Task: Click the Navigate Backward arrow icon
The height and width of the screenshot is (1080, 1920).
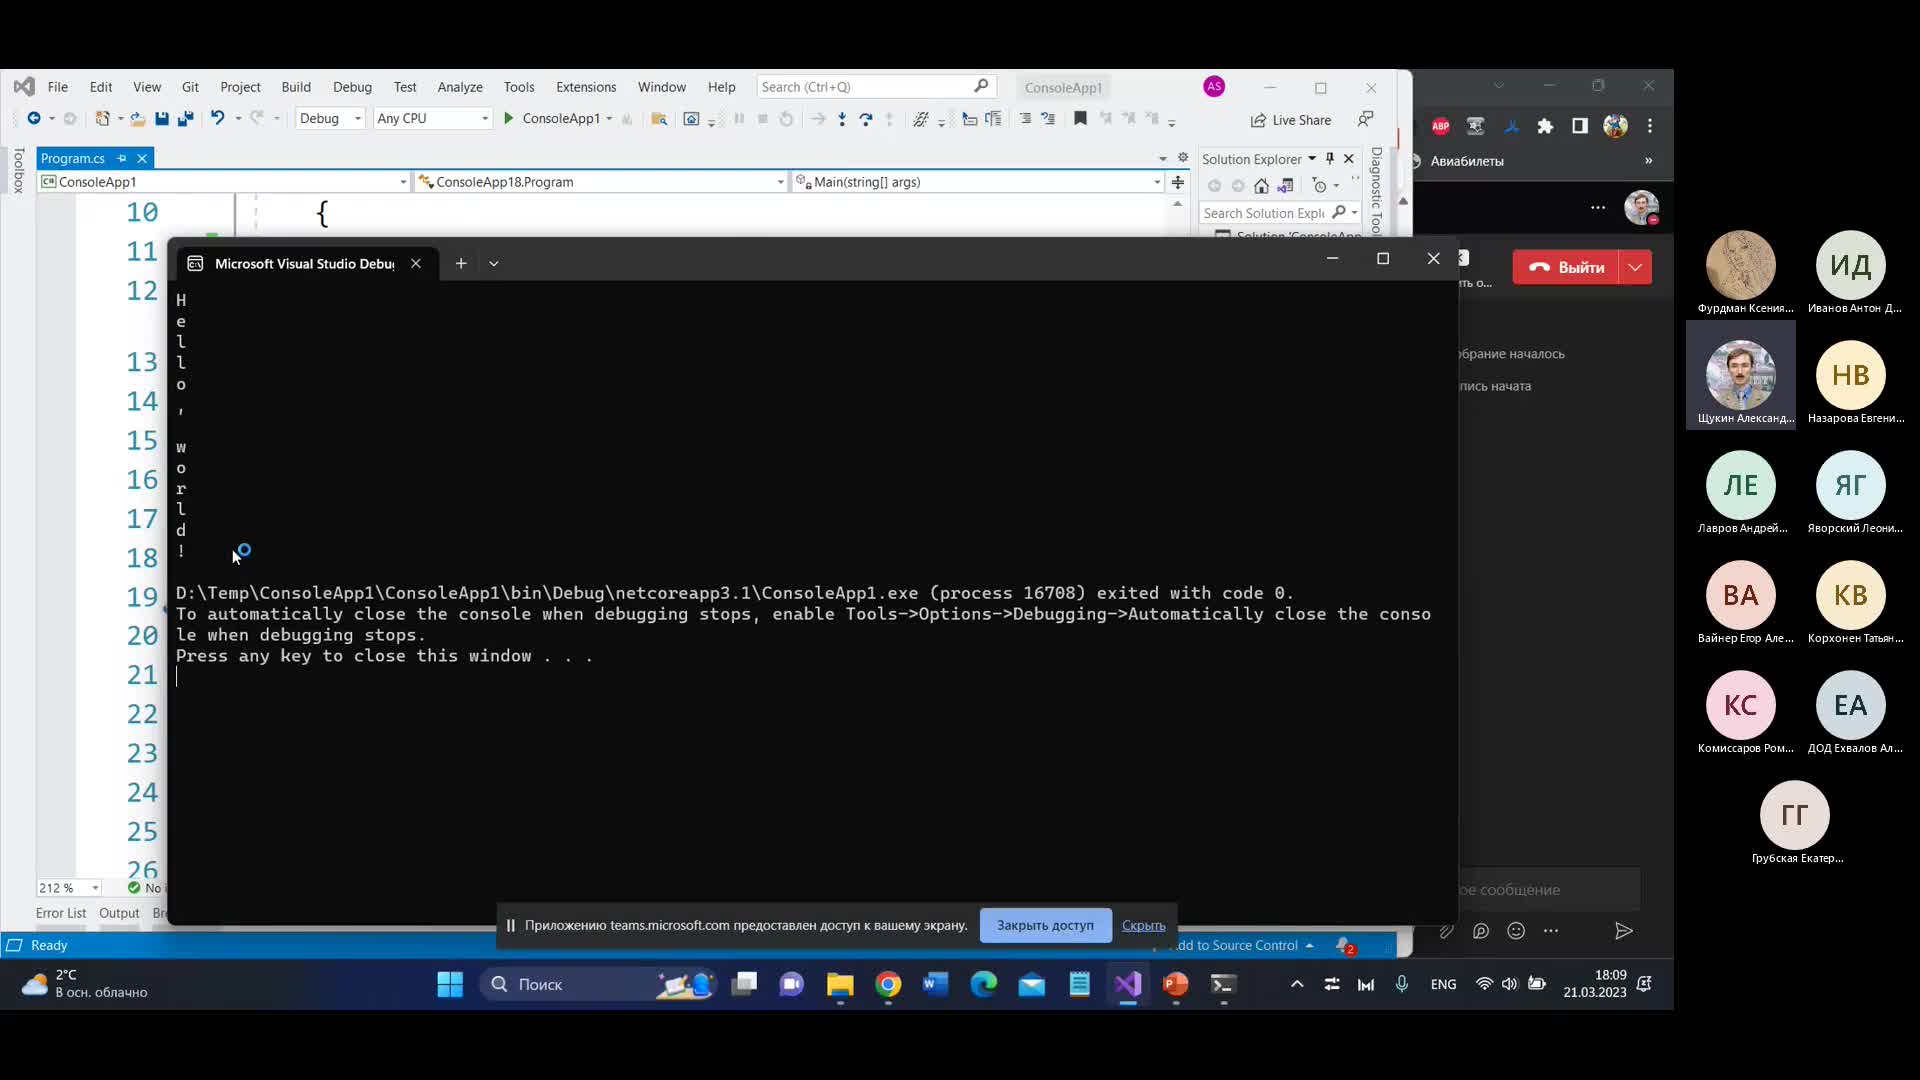Action: tap(34, 118)
